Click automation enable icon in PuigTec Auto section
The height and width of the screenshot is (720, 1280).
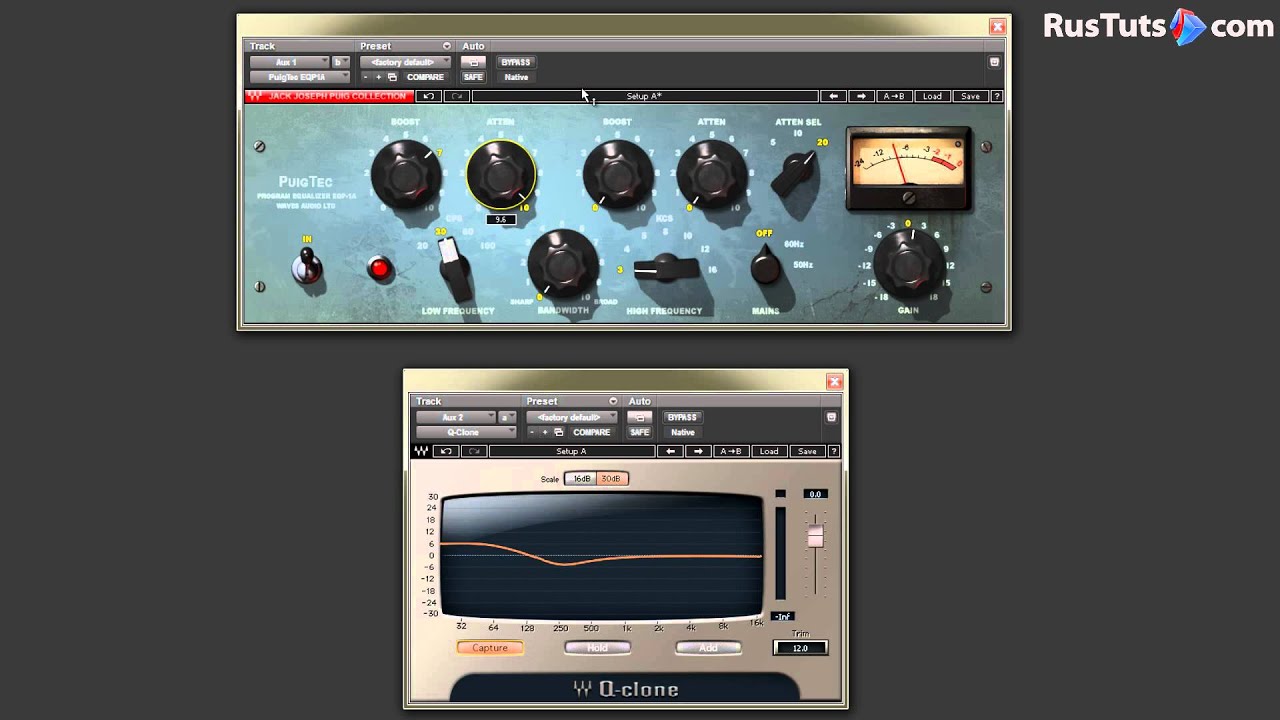tap(473, 62)
